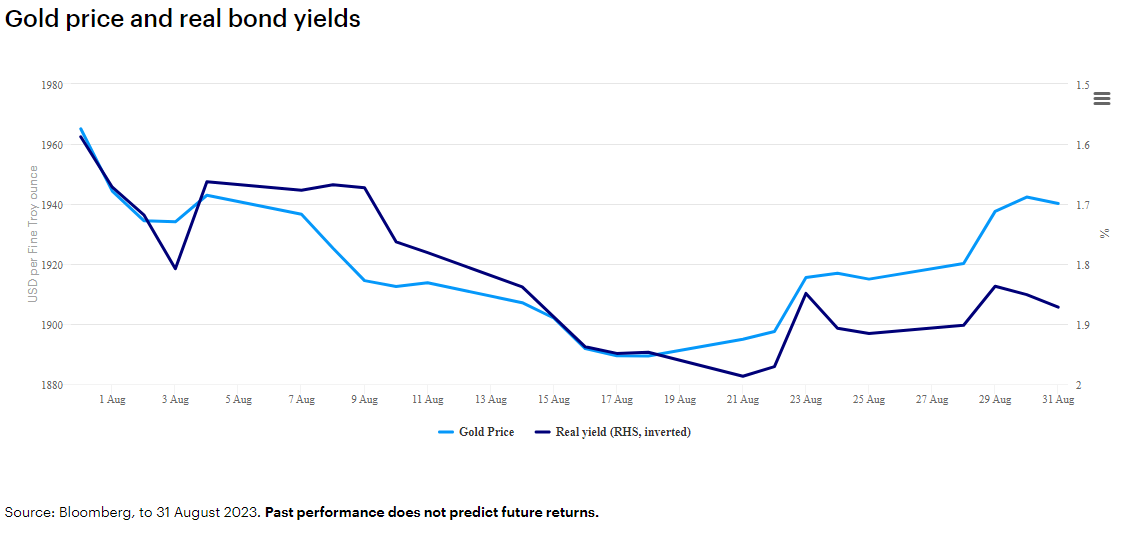Open the chart hamburger context menu
The image size is (1135, 535).
click(1102, 98)
